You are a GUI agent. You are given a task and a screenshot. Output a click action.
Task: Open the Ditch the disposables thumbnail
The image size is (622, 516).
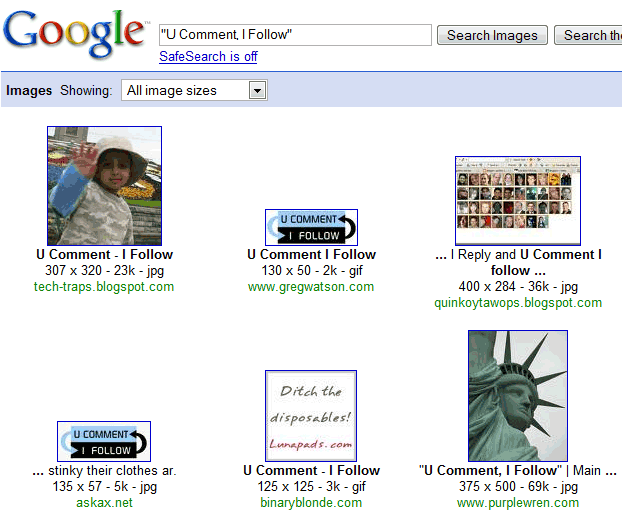[311, 416]
